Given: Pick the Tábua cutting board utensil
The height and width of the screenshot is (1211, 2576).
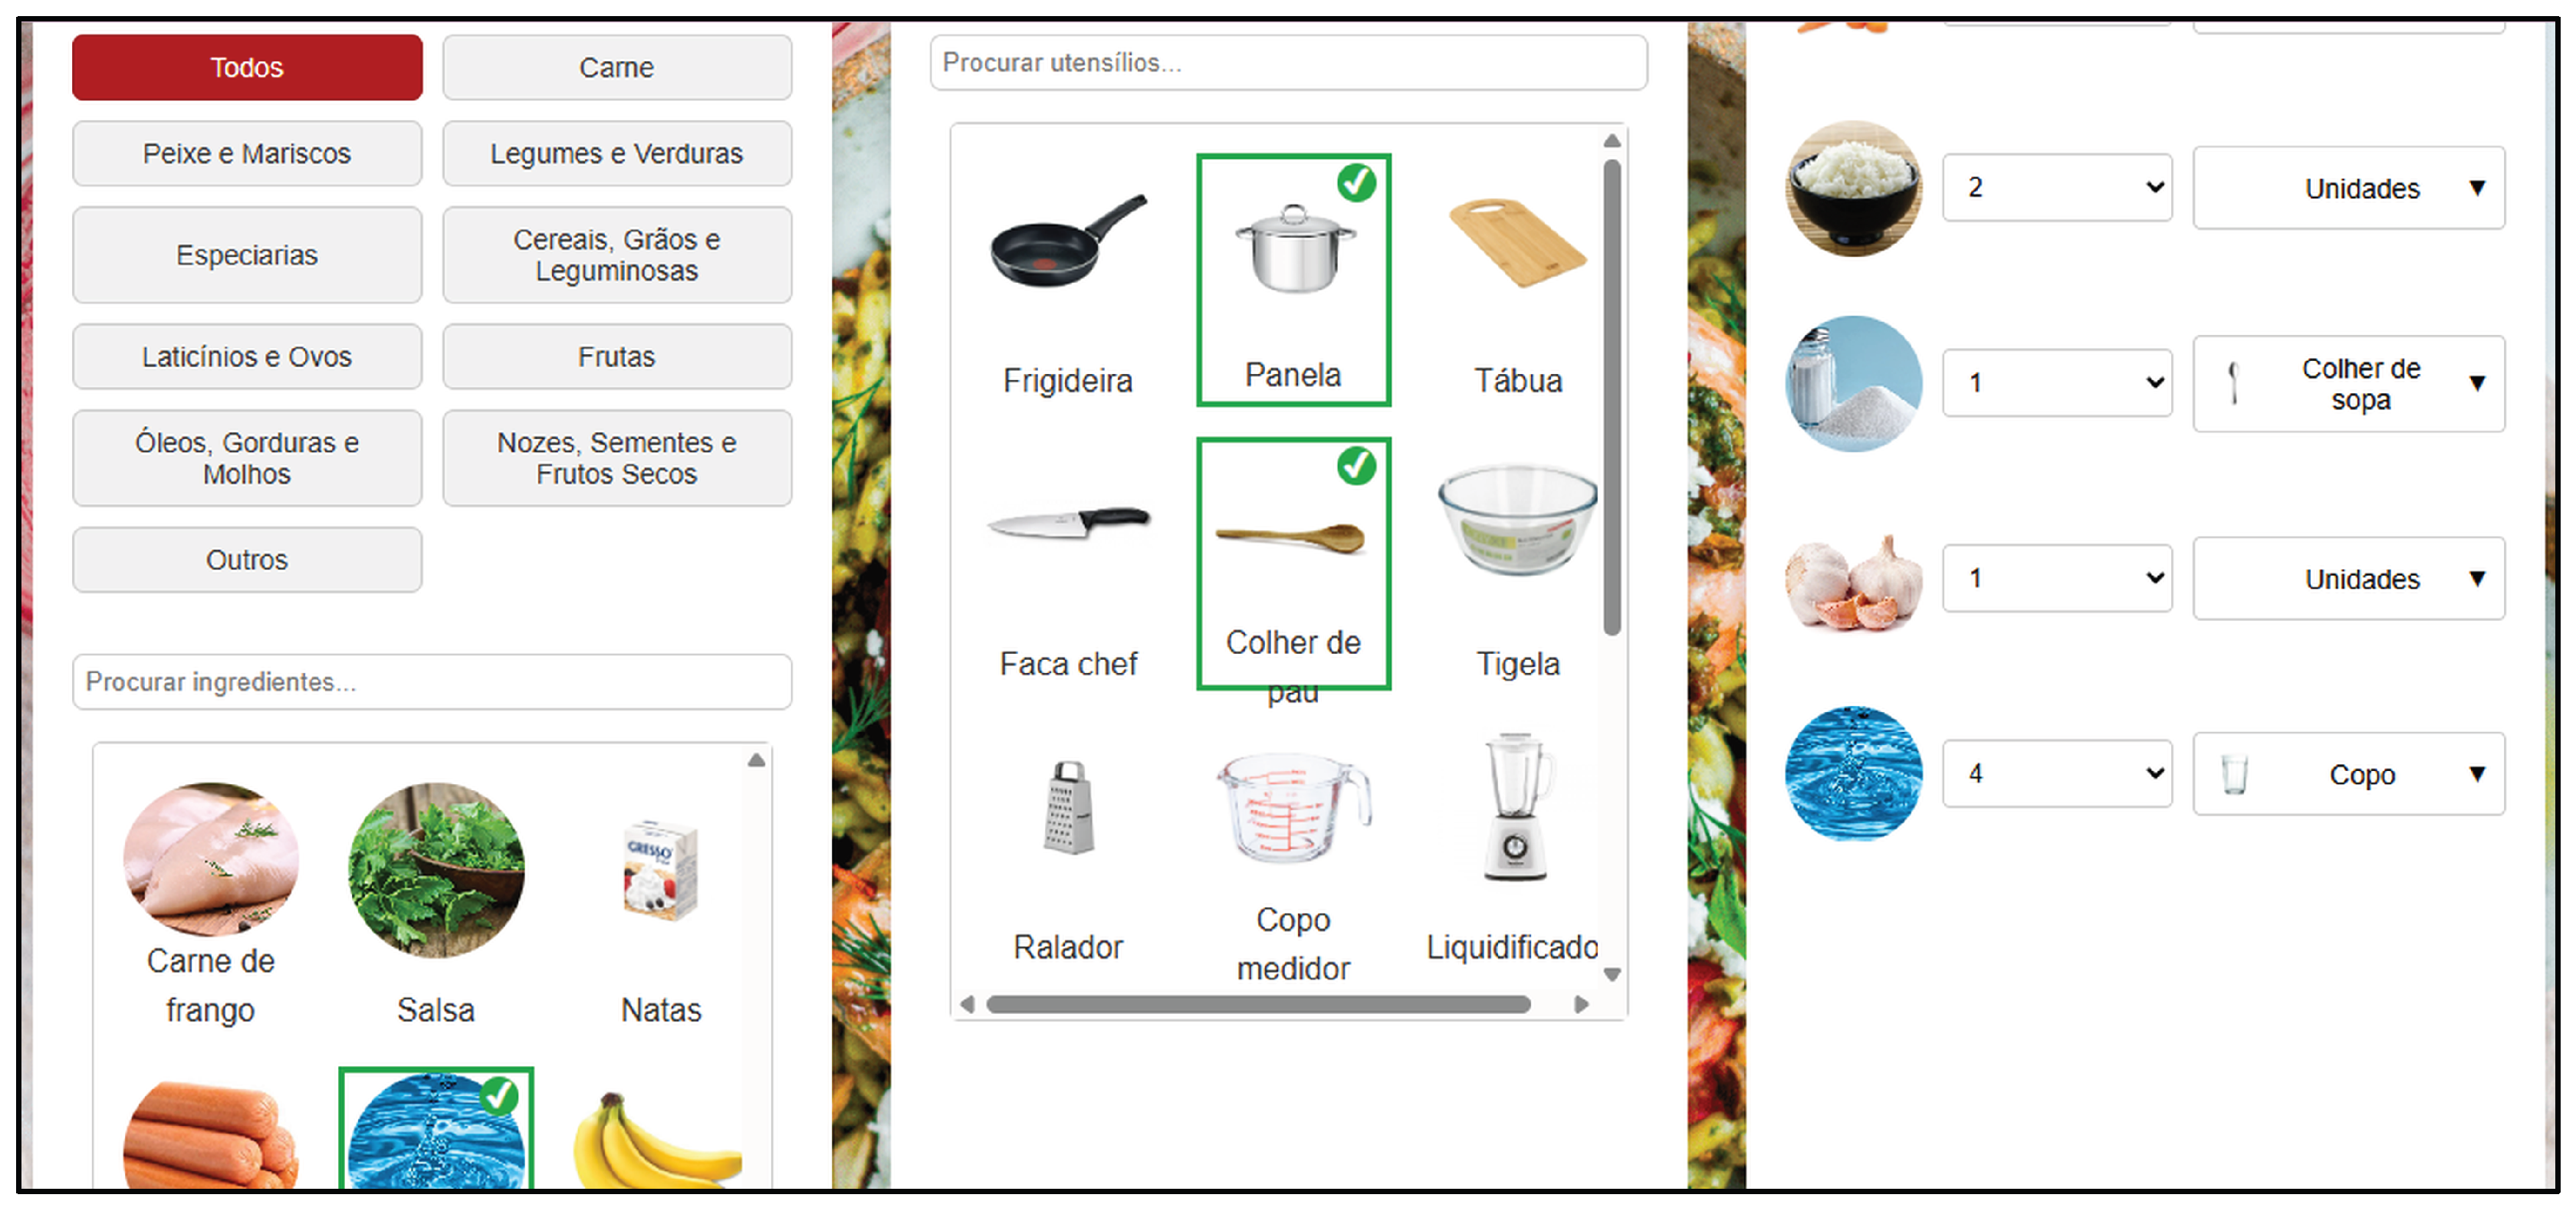Looking at the screenshot, I should pos(1517,285).
